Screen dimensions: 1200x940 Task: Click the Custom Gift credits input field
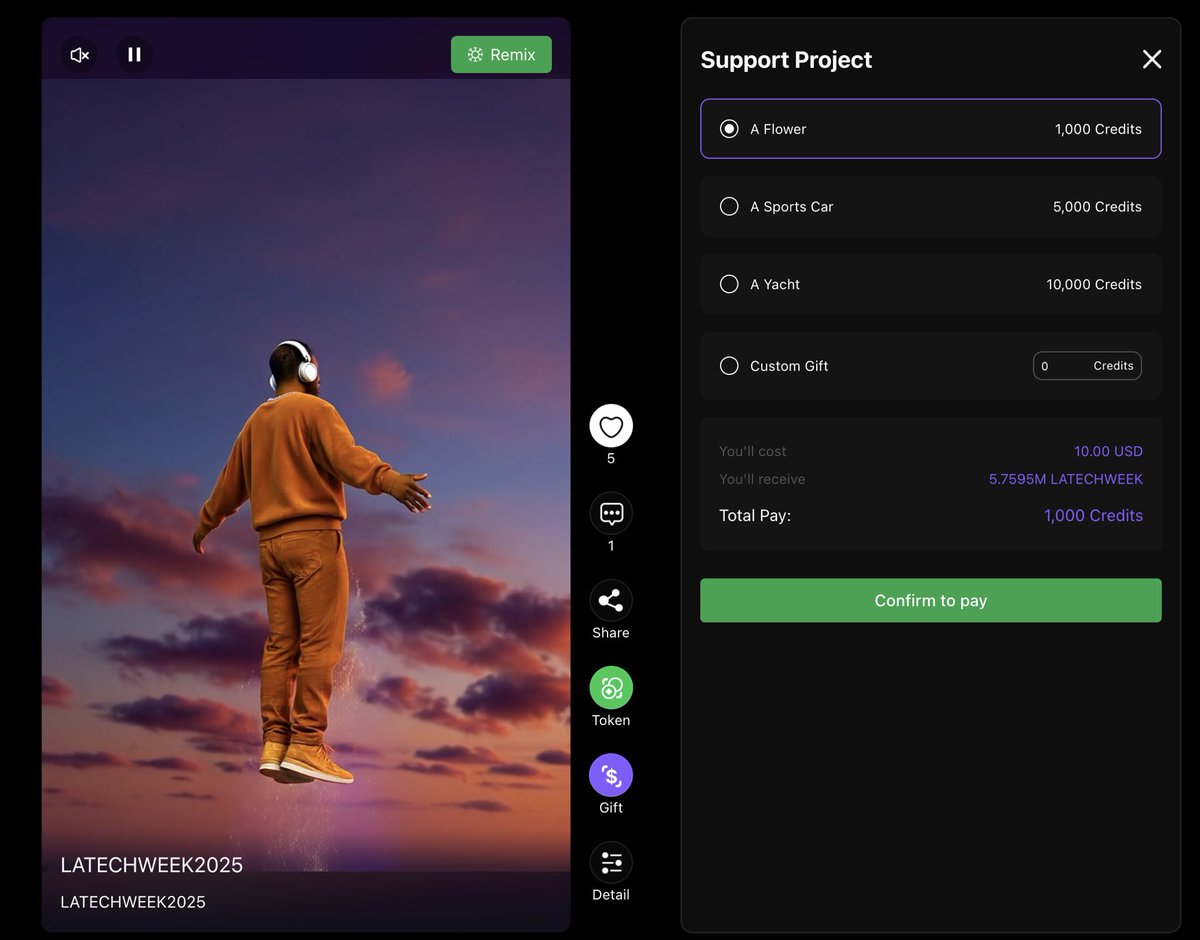(x=1087, y=366)
